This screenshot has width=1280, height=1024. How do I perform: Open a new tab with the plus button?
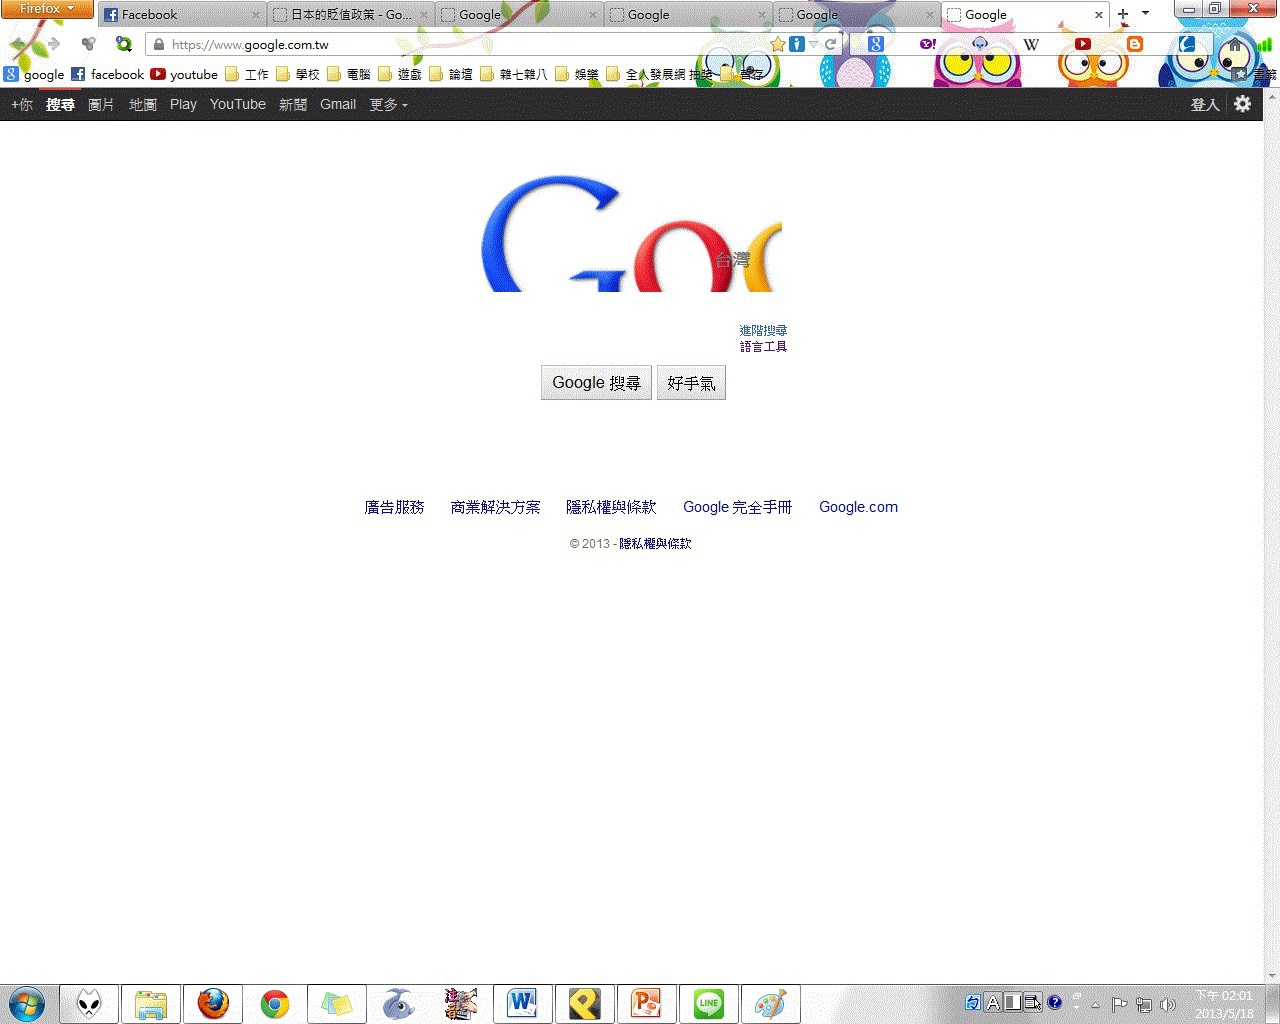pos(1123,14)
